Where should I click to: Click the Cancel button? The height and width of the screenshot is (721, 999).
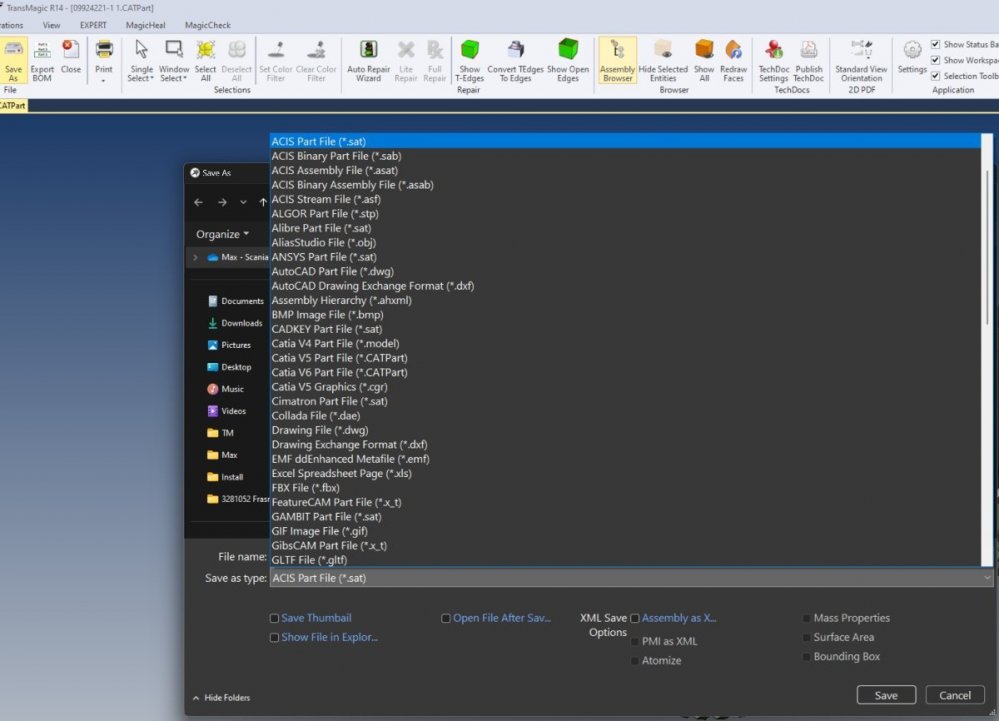point(954,695)
